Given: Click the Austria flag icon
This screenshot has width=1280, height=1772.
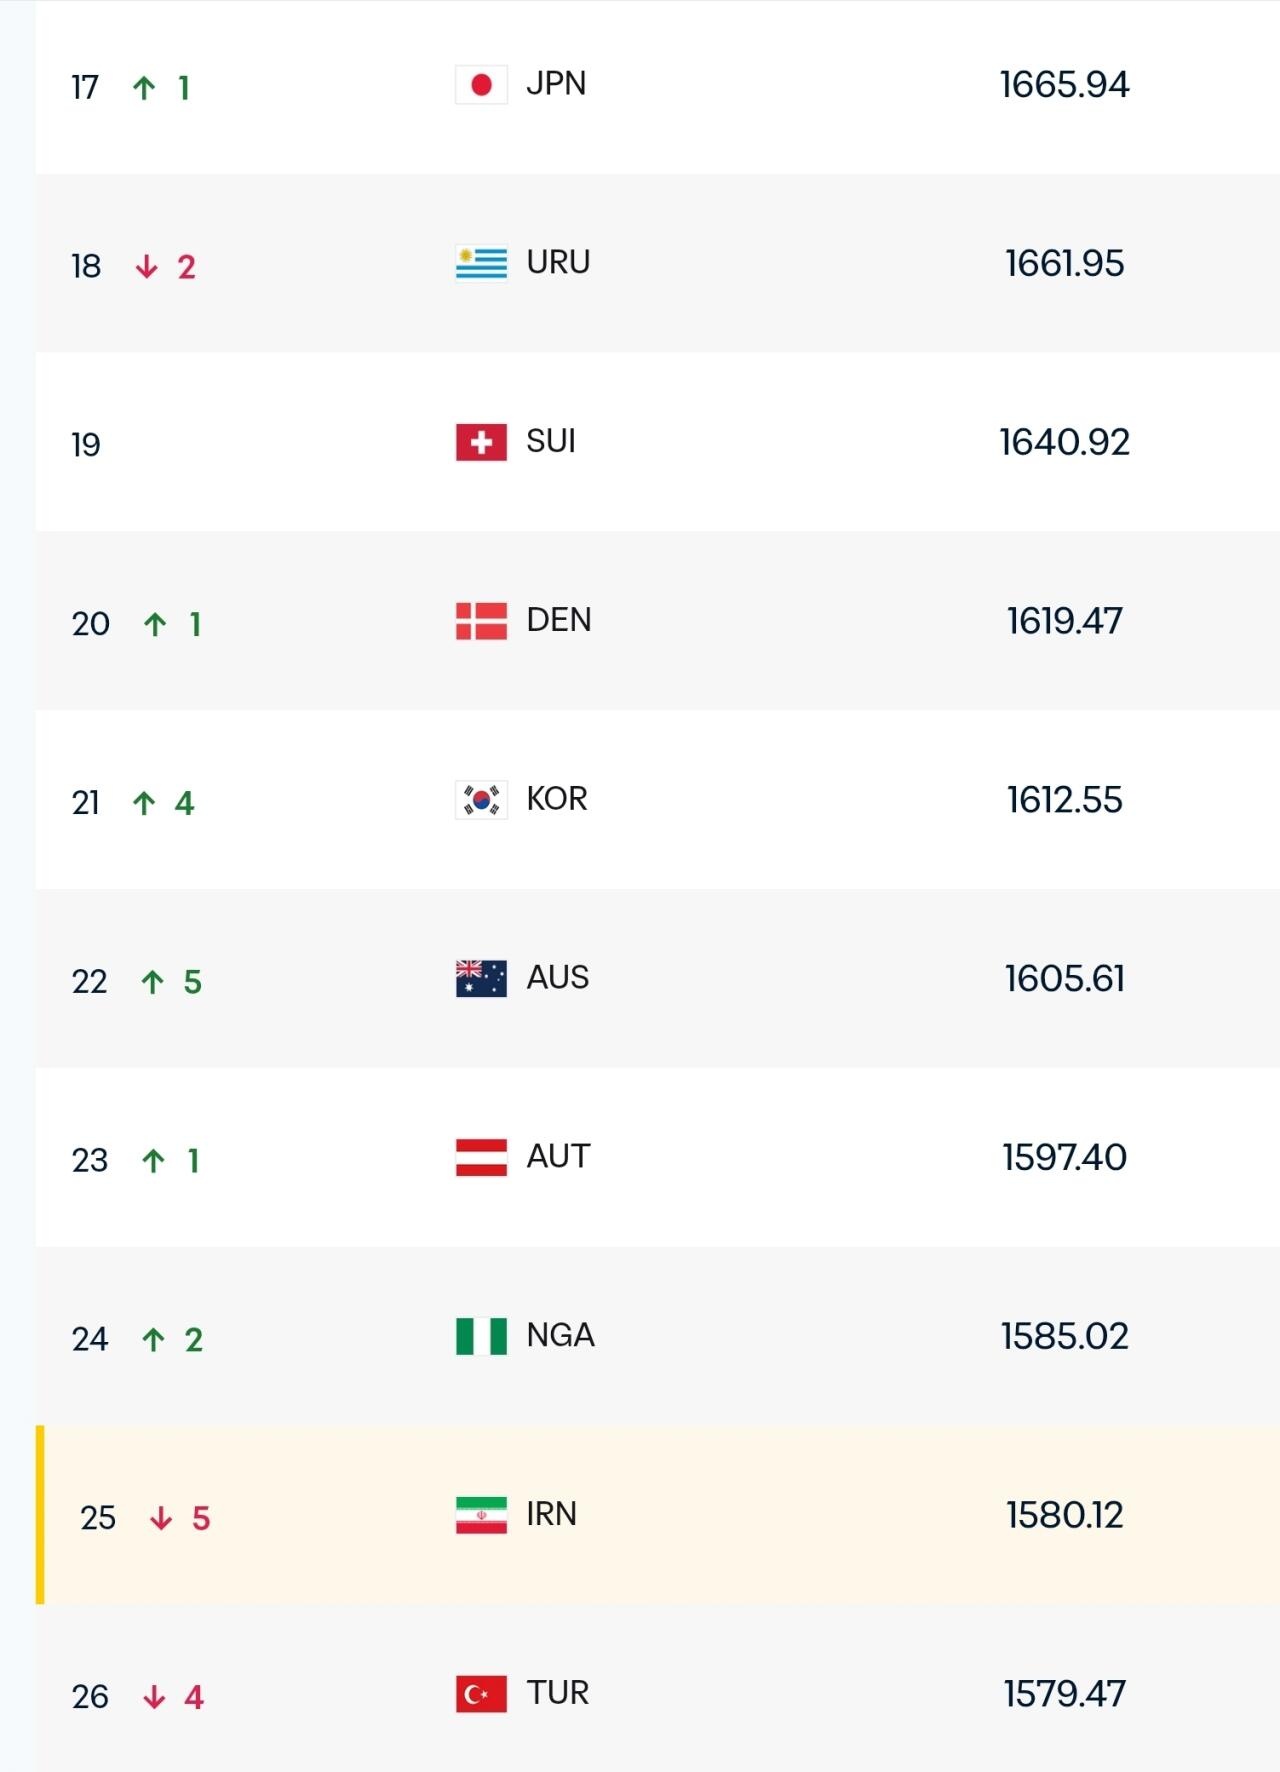Looking at the screenshot, I should [x=481, y=1157].
